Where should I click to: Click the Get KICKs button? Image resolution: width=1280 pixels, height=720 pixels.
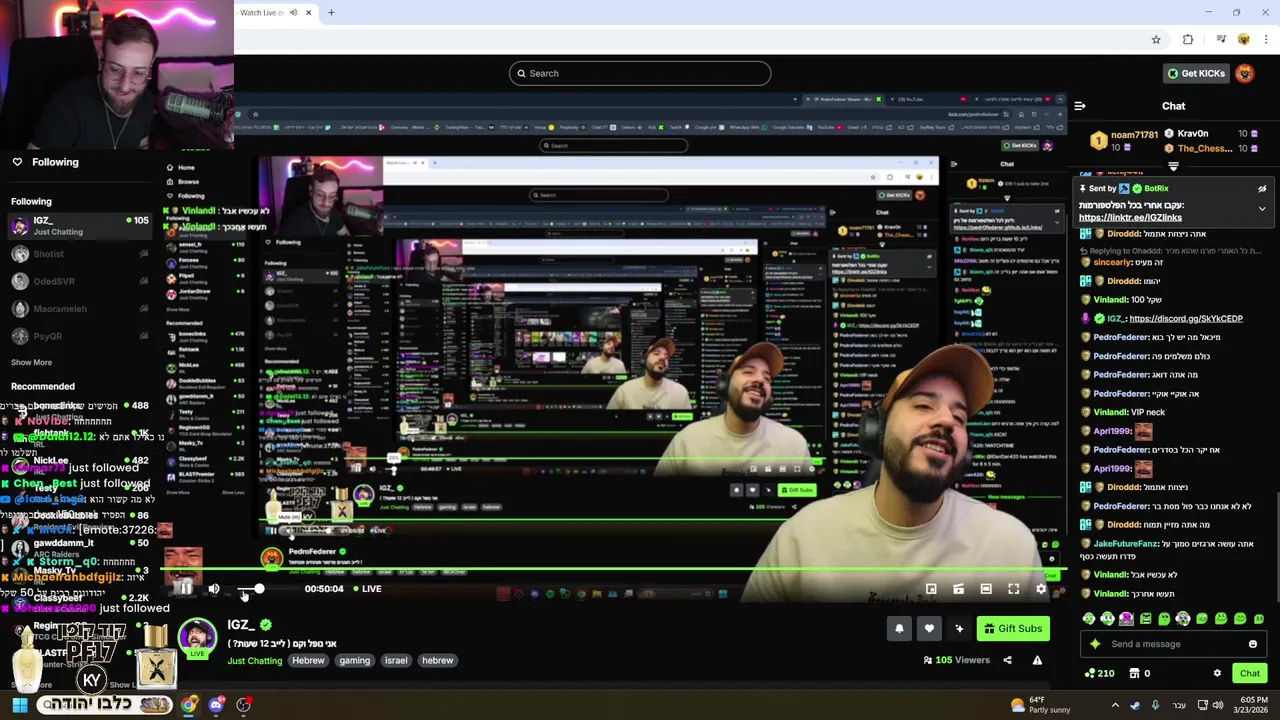pyautogui.click(x=1196, y=73)
